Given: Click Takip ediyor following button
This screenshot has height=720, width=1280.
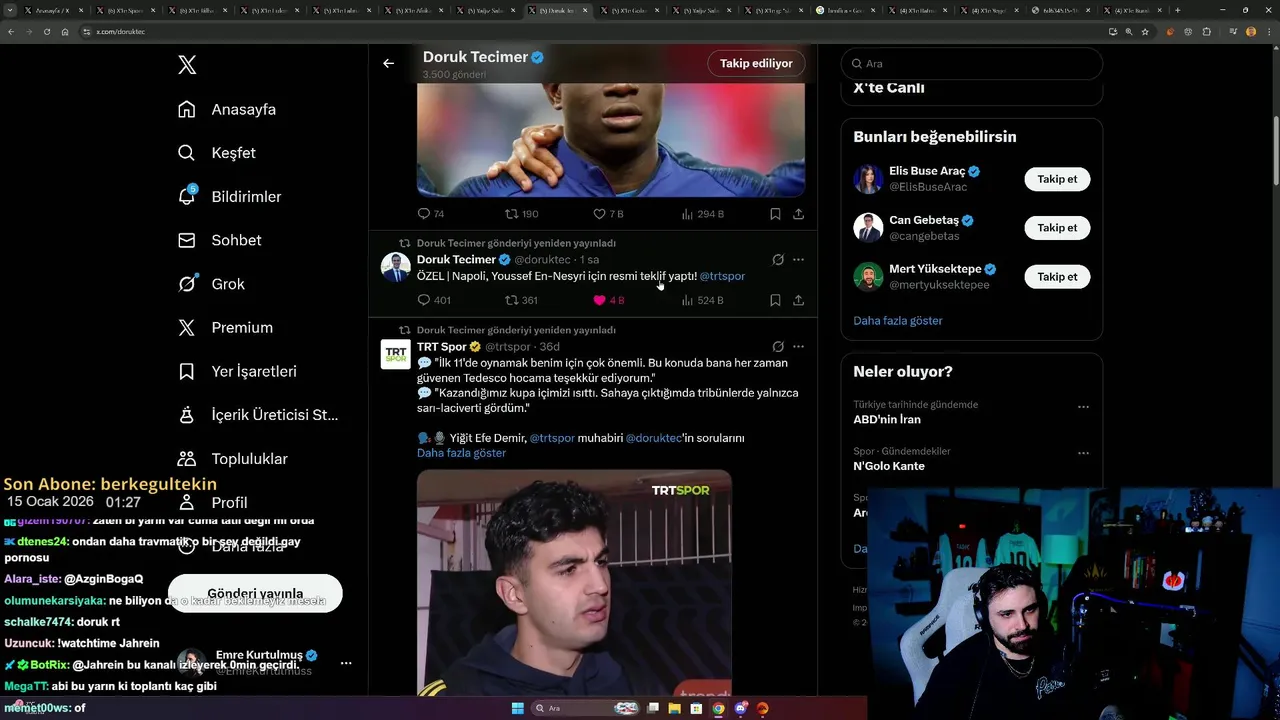Looking at the screenshot, I should [756, 63].
